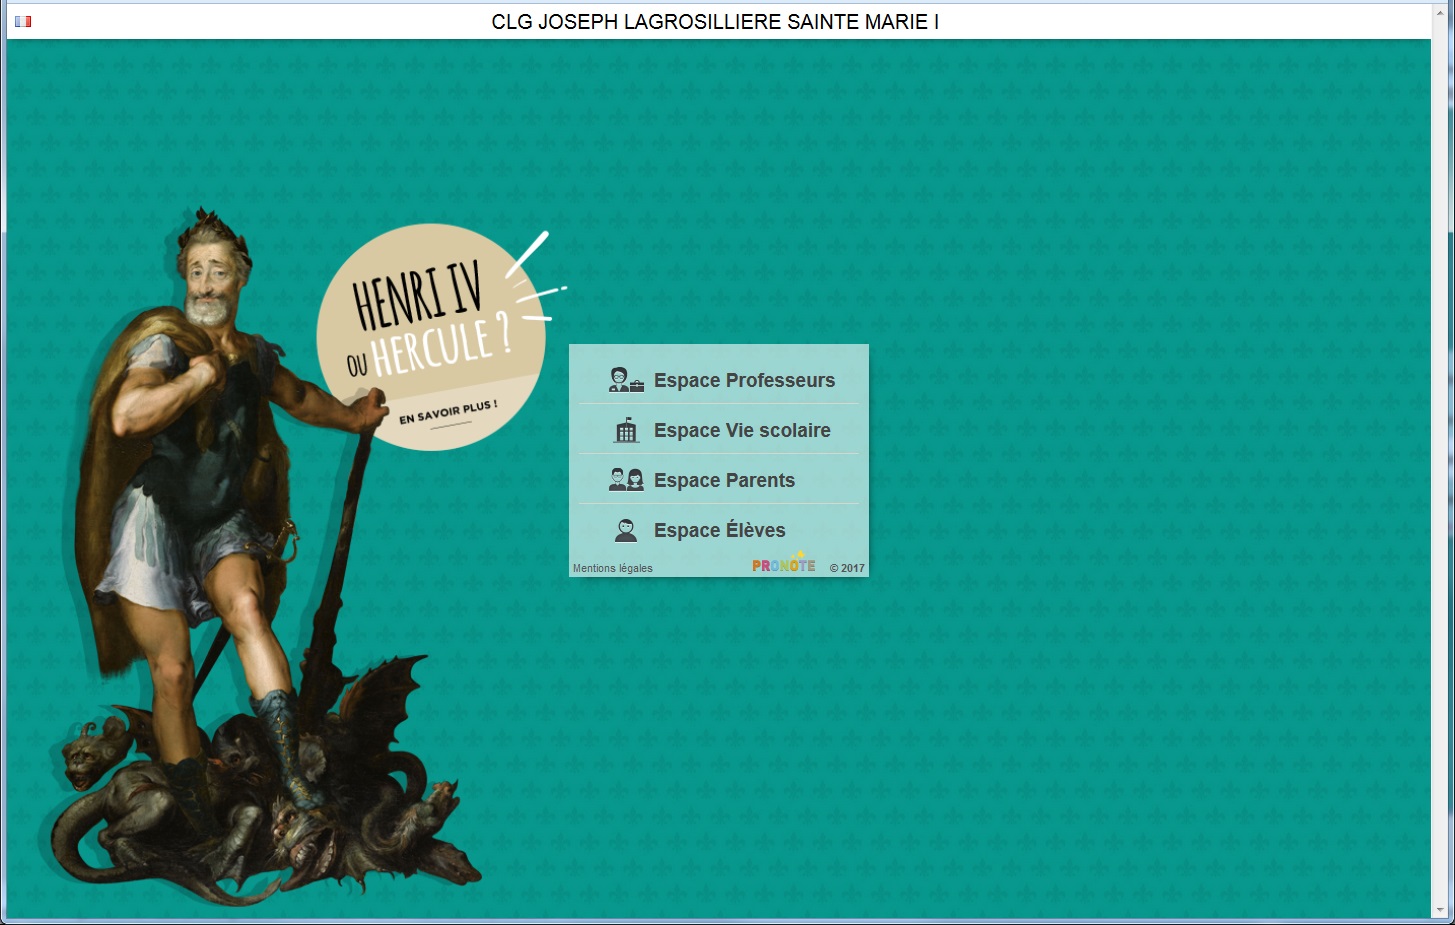Click the teacher icon beside Espace Professeurs
The image size is (1455, 925).
(x=626, y=380)
